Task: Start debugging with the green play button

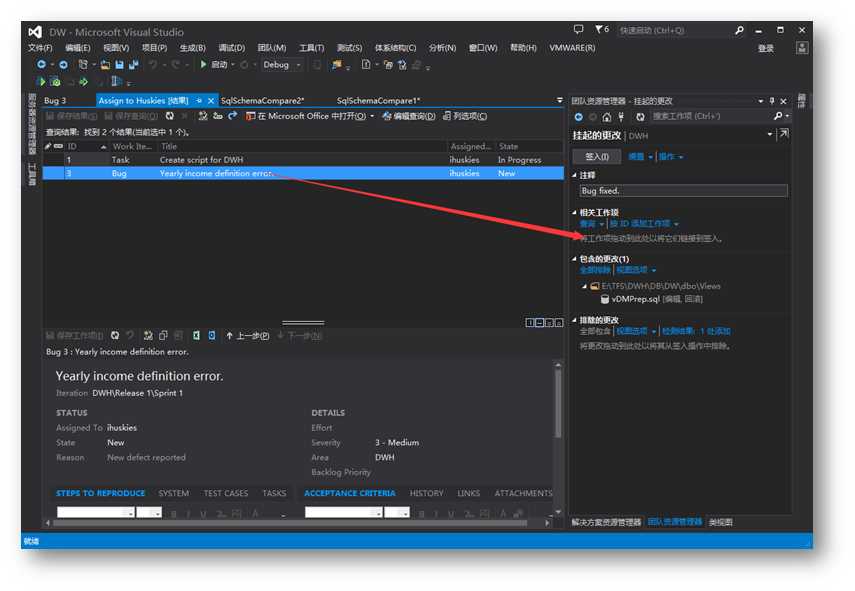Action: pyautogui.click(x=203, y=64)
